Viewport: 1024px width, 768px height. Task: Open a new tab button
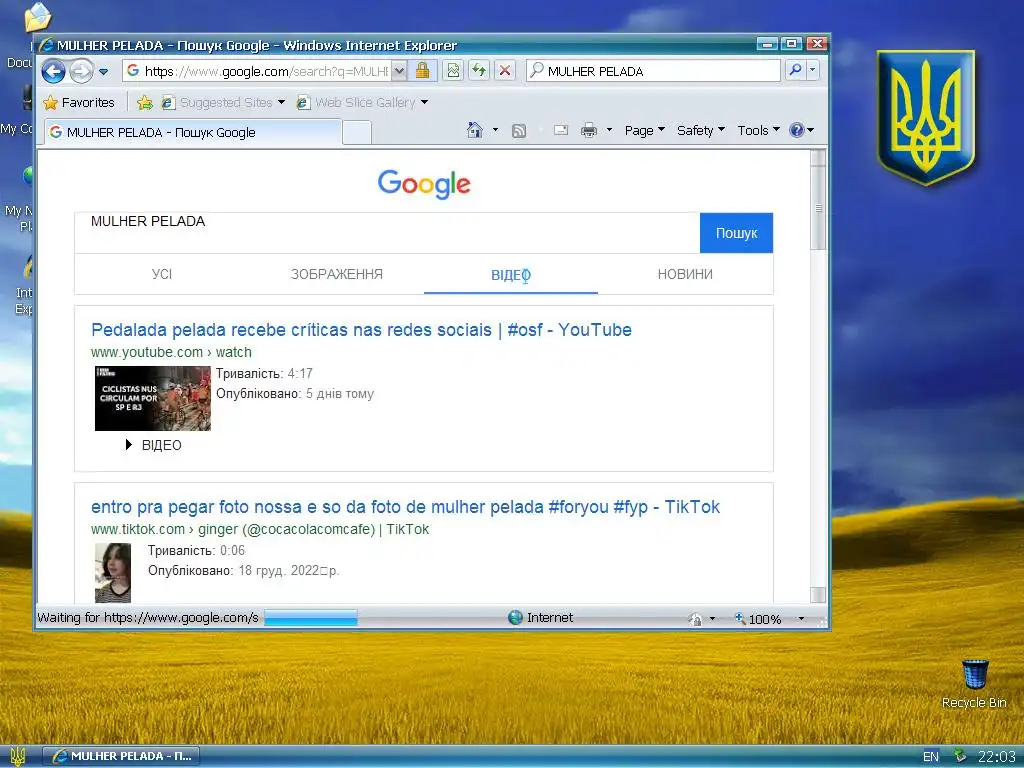357,133
